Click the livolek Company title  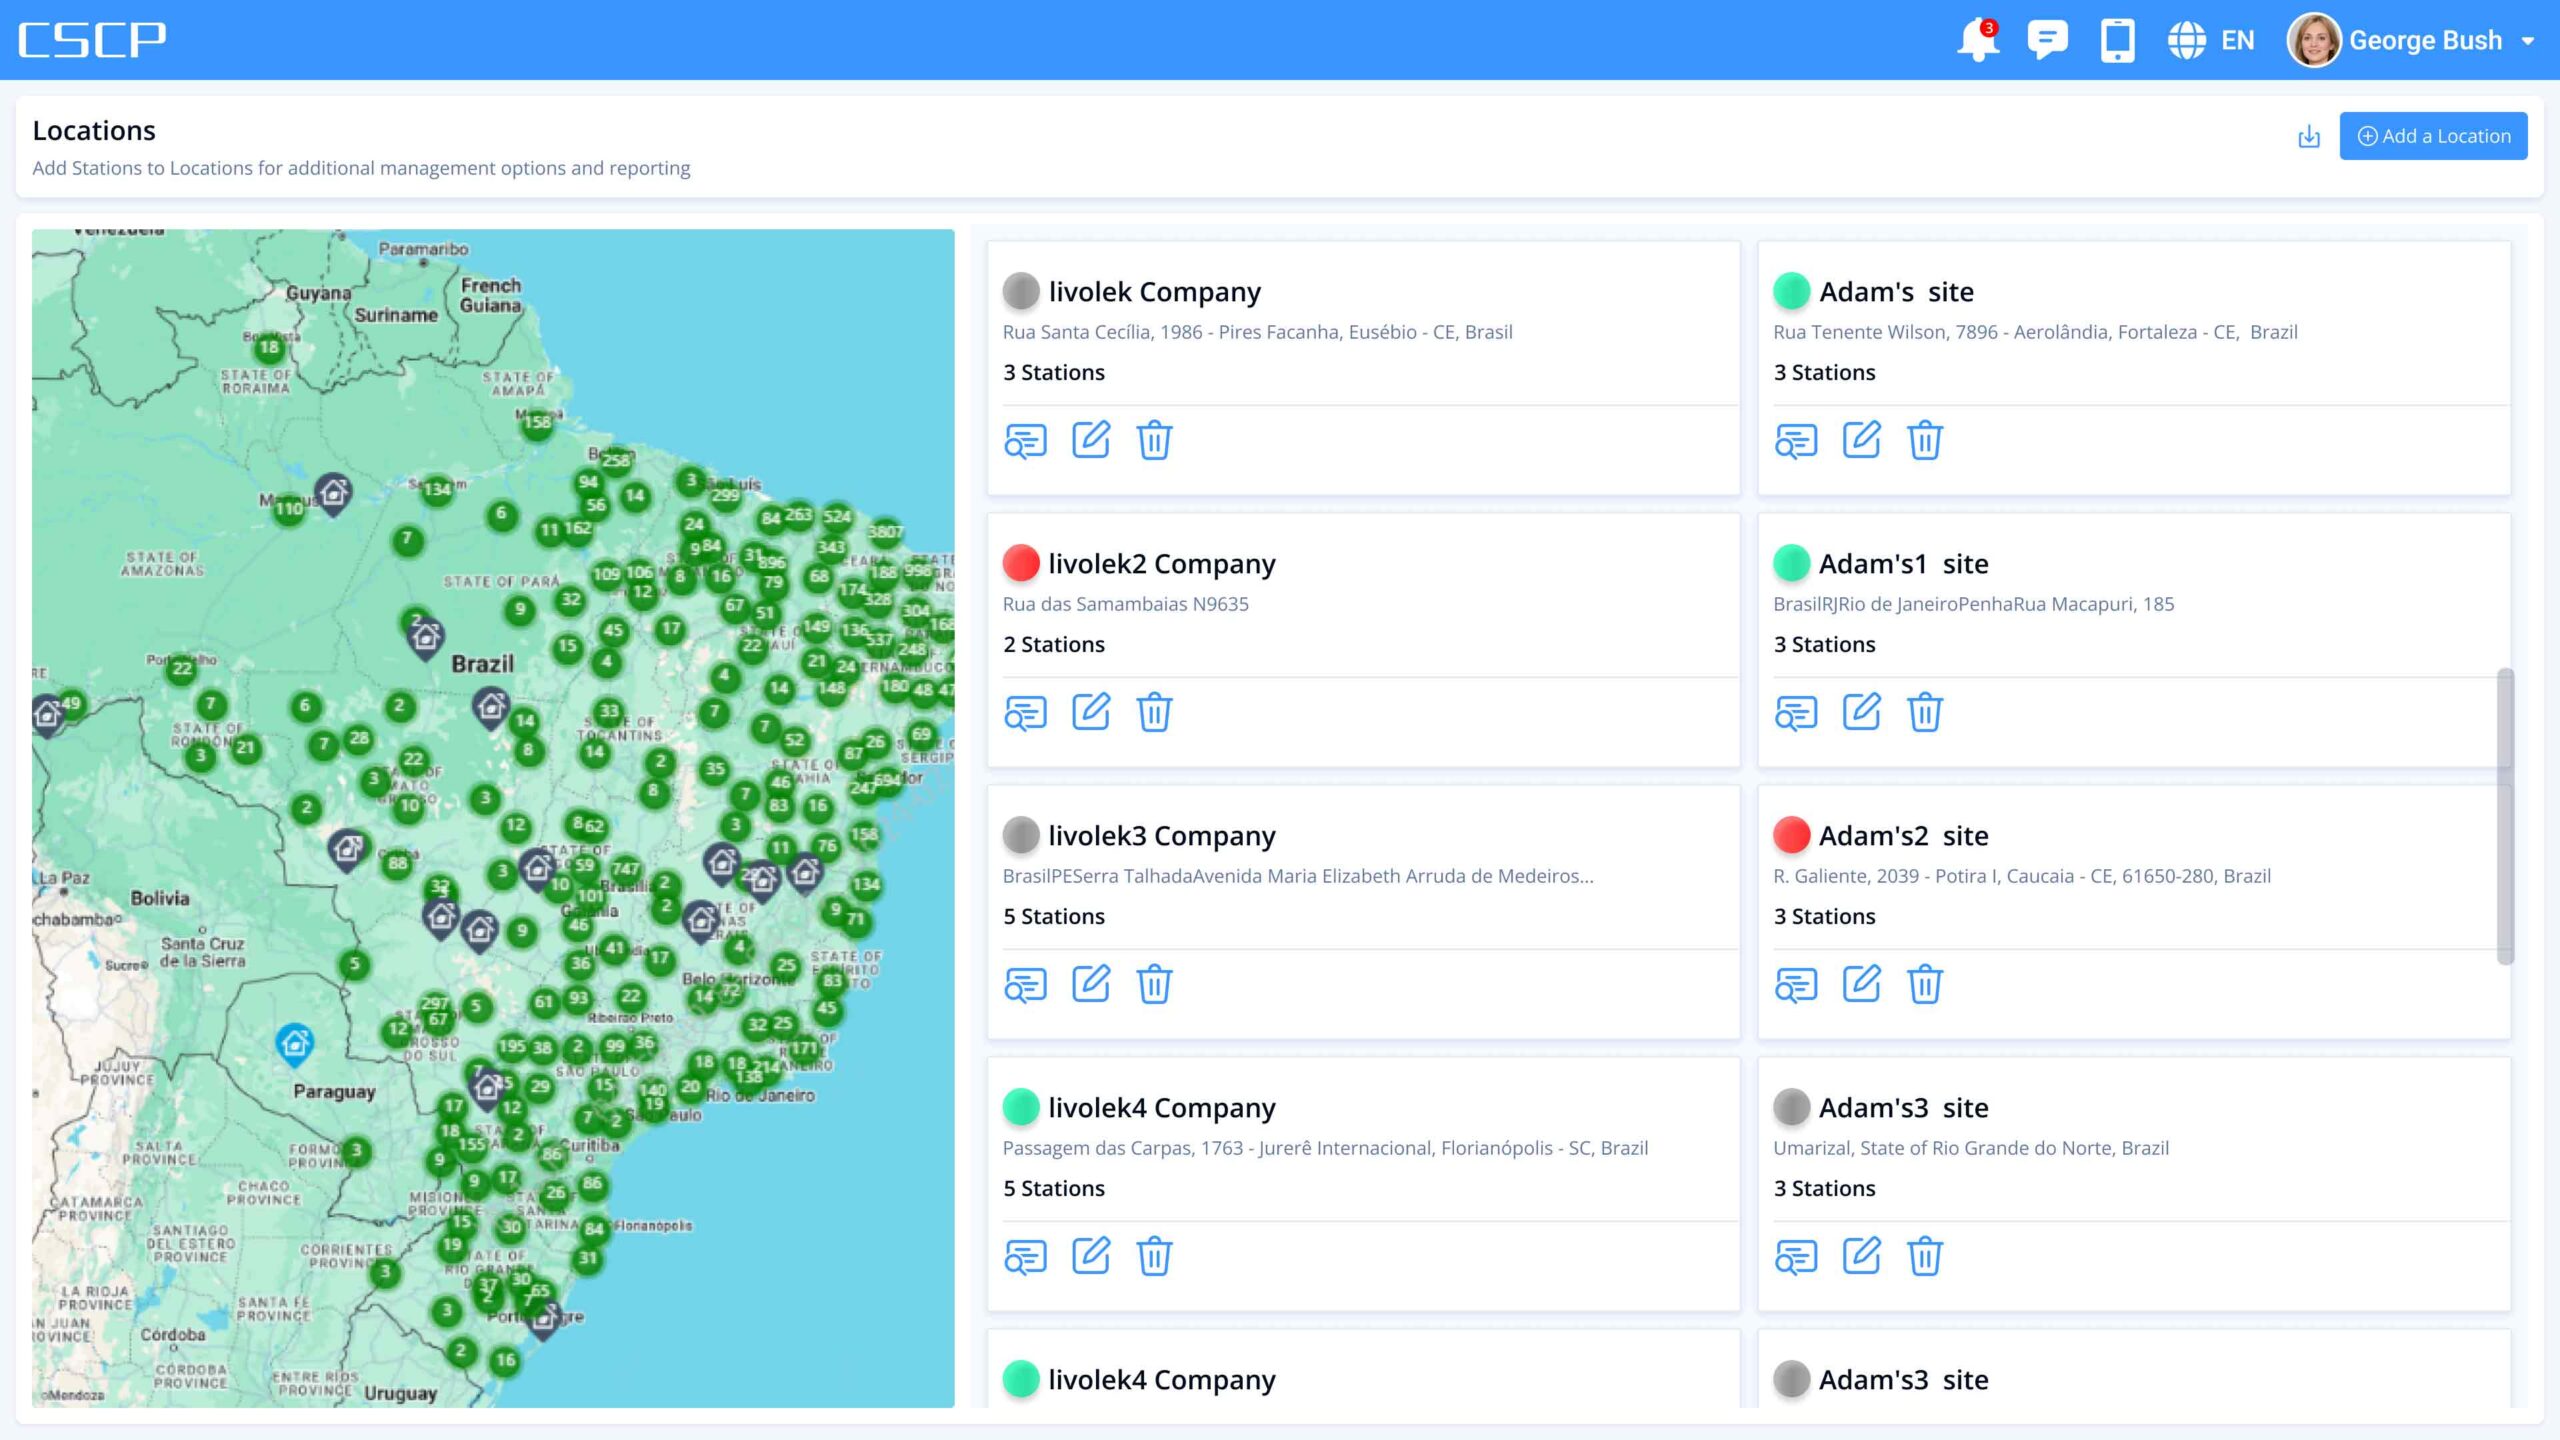pyautogui.click(x=1154, y=292)
